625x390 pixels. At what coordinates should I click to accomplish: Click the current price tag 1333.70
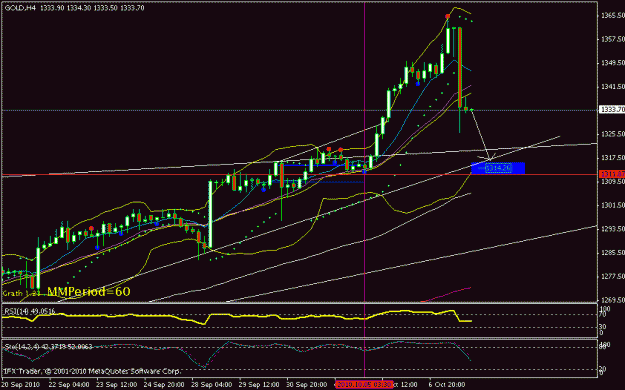[612, 110]
